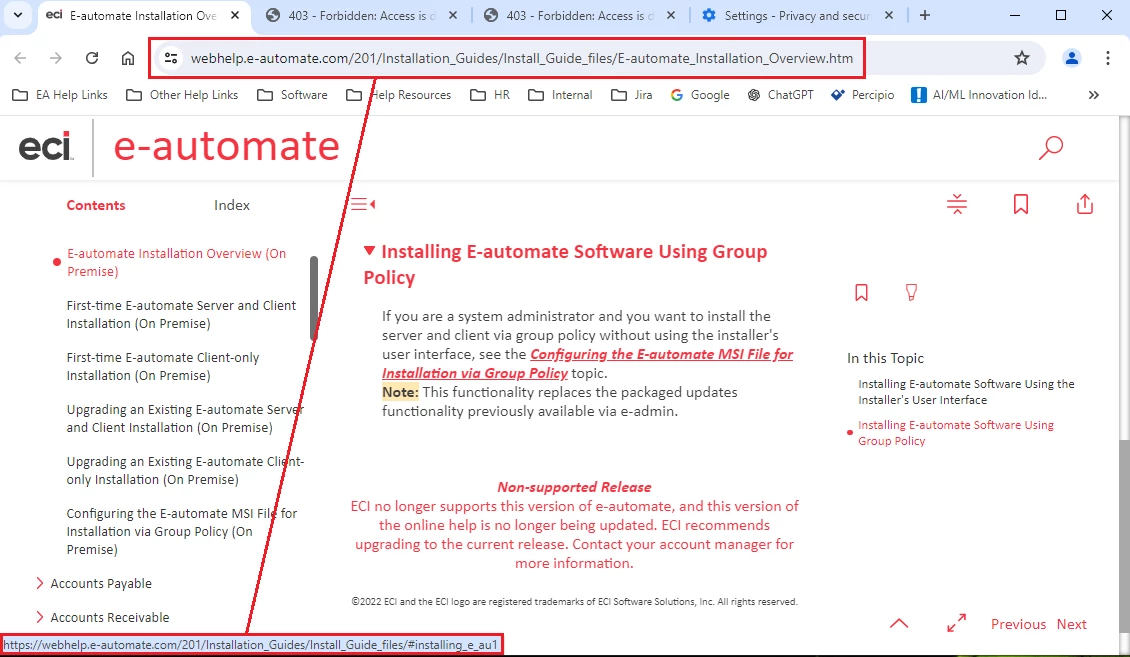Screen dimensions: 1130x657
Task: Bookmark this page using the top toolbar icon
Action: tap(1020, 205)
